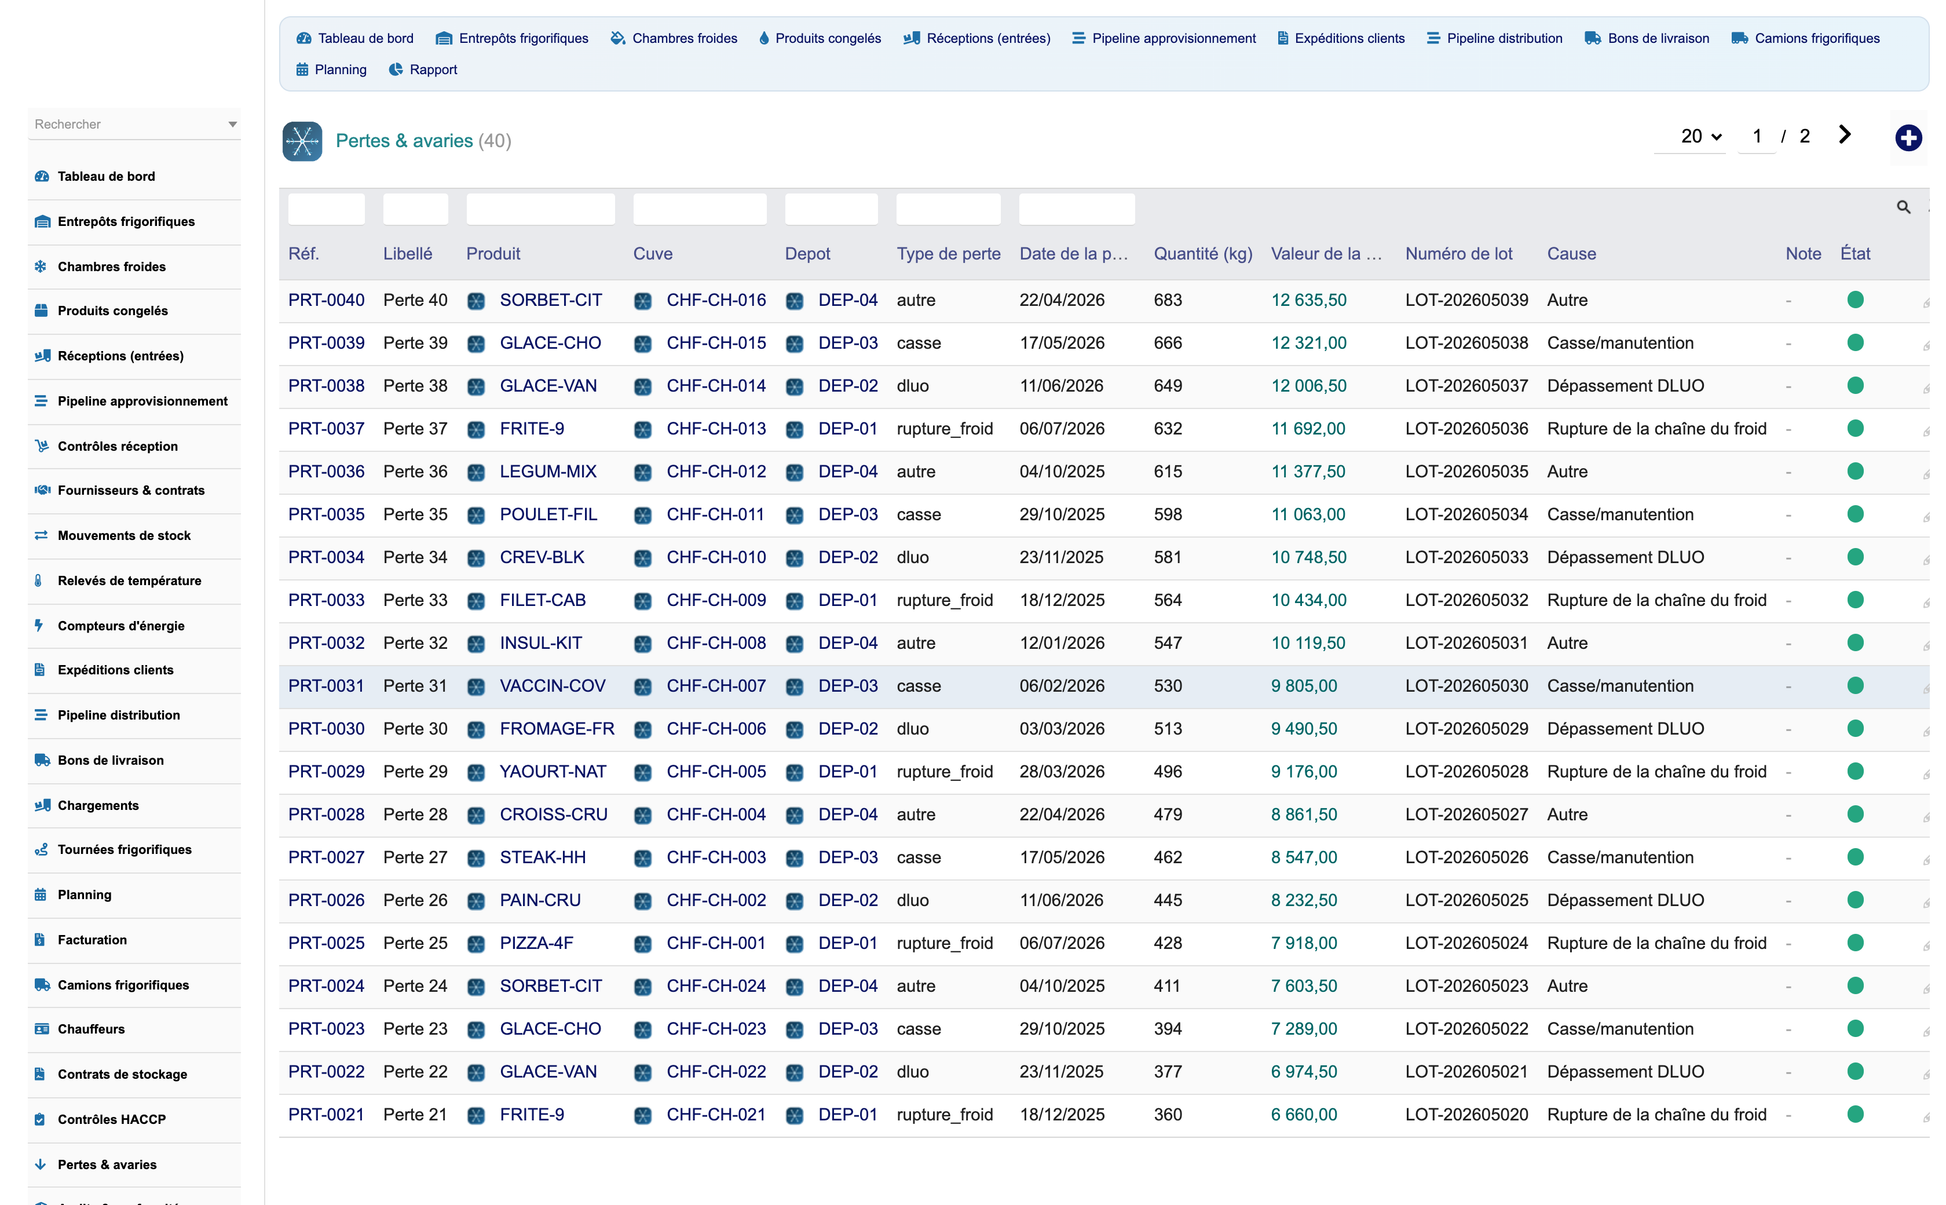Open the Rechercher dropdown arrow in sidebar
This screenshot has width=1946, height=1205.
click(232, 124)
